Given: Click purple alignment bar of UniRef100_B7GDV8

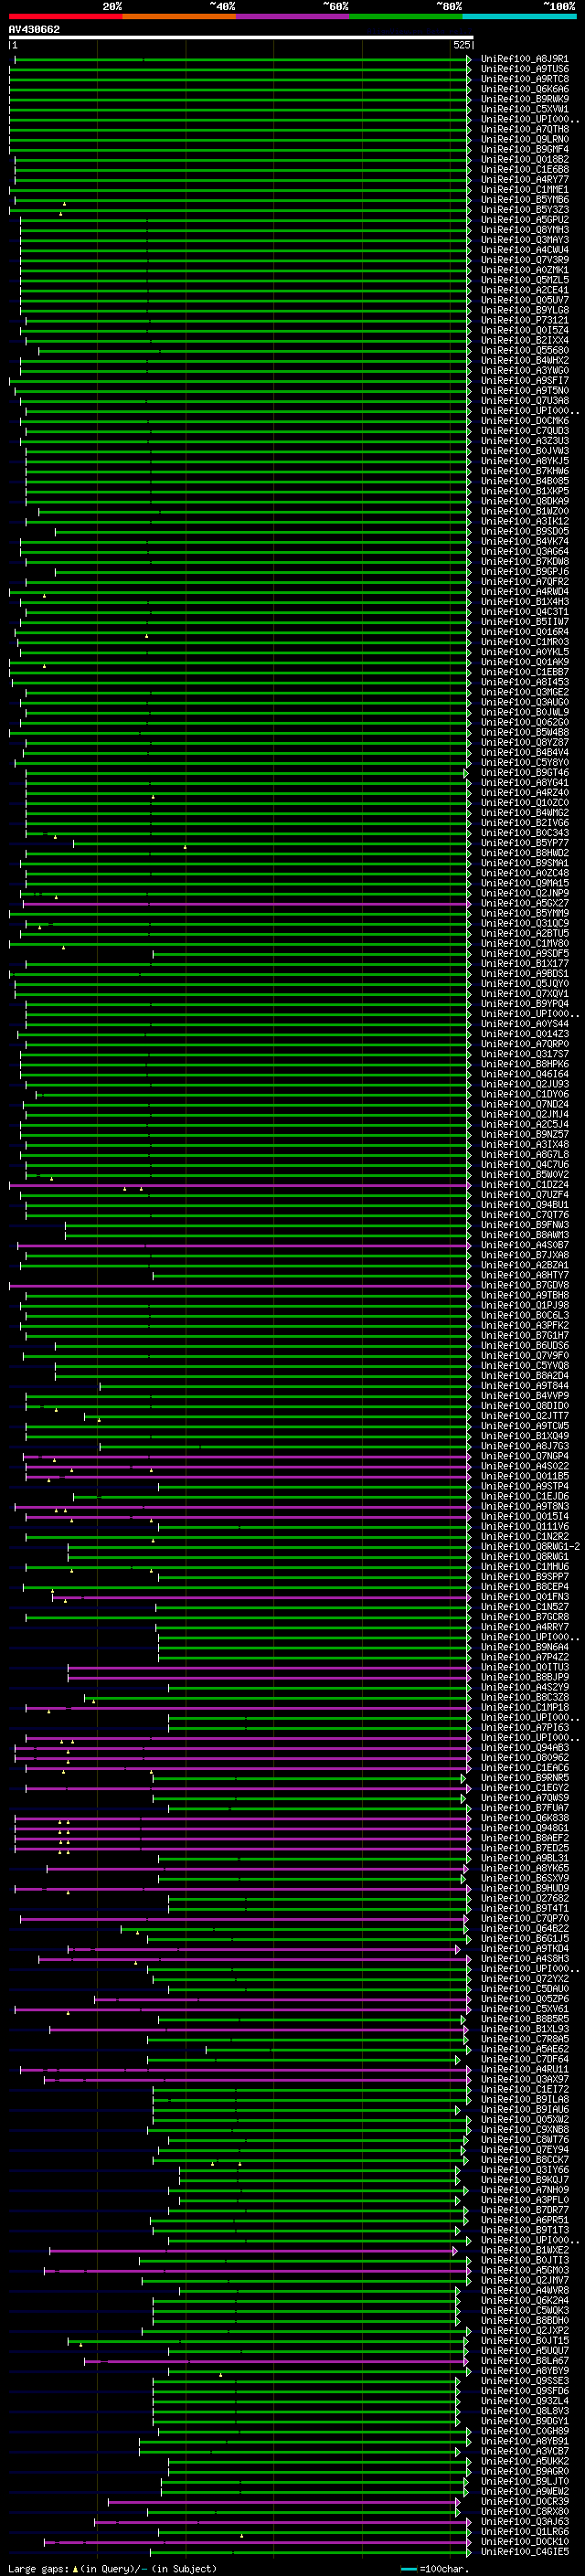Looking at the screenshot, I should (x=240, y=1285).
